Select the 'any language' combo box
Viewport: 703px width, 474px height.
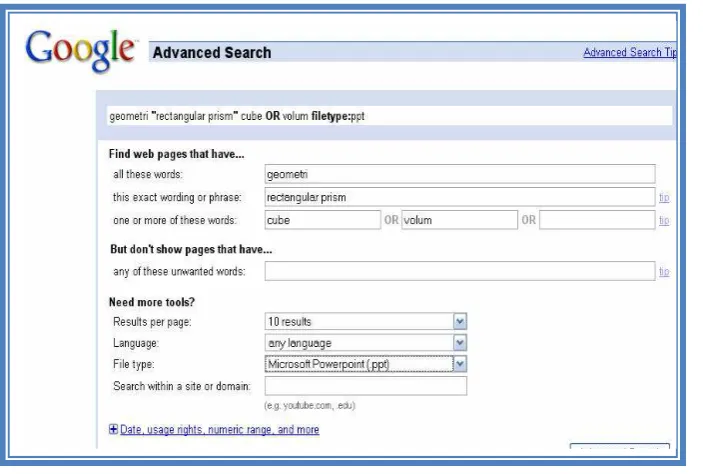pyautogui.click(x=365, y=343)
